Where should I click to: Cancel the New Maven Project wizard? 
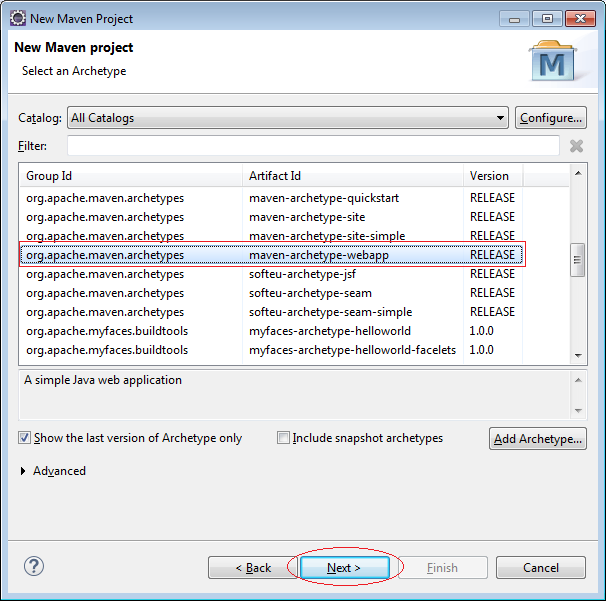coord(541,568)
